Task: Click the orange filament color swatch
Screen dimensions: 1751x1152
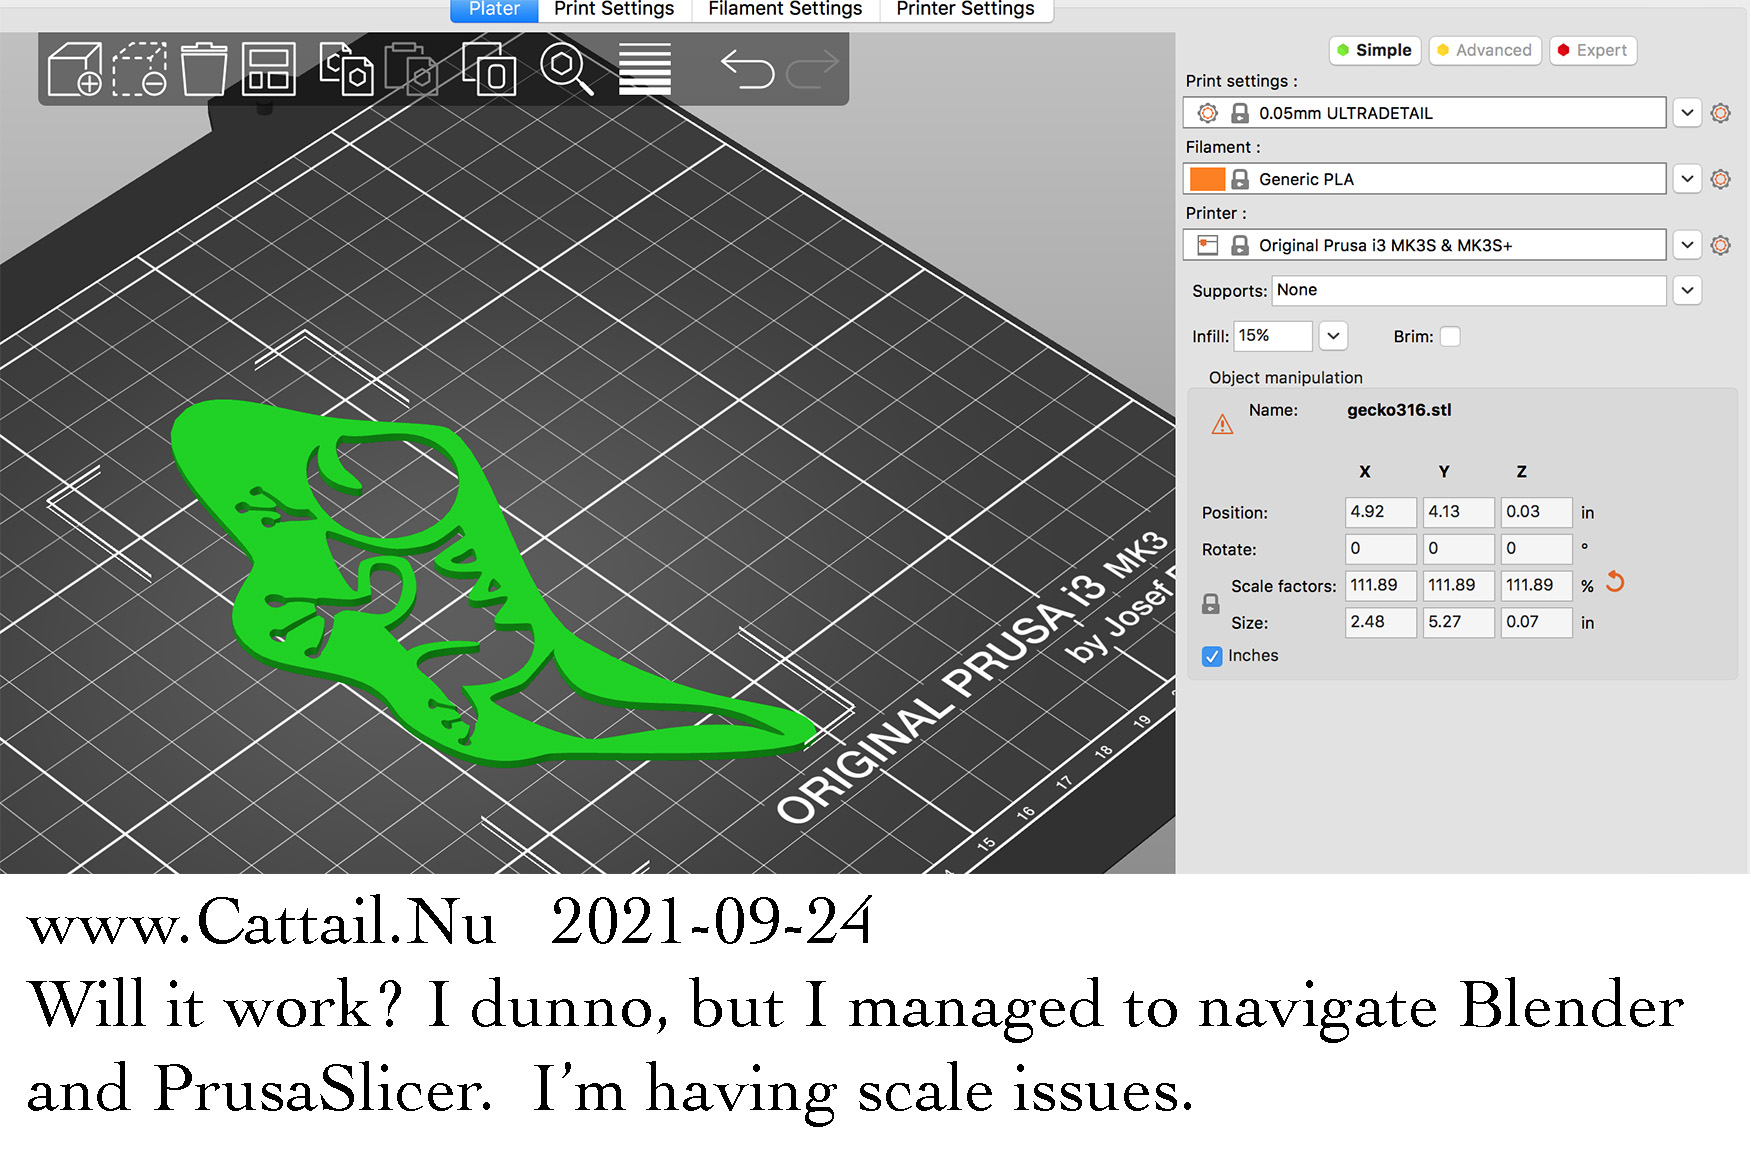Action: [1207, 179]
